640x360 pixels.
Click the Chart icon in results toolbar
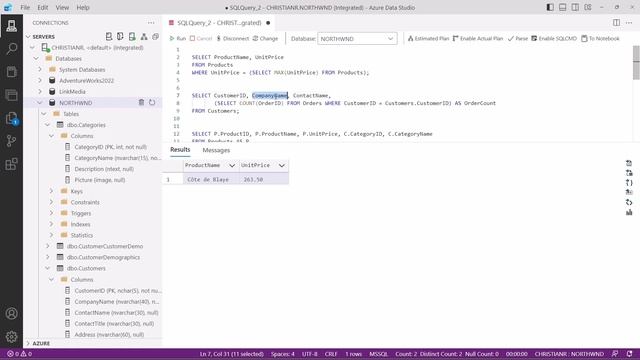(629, 212)
